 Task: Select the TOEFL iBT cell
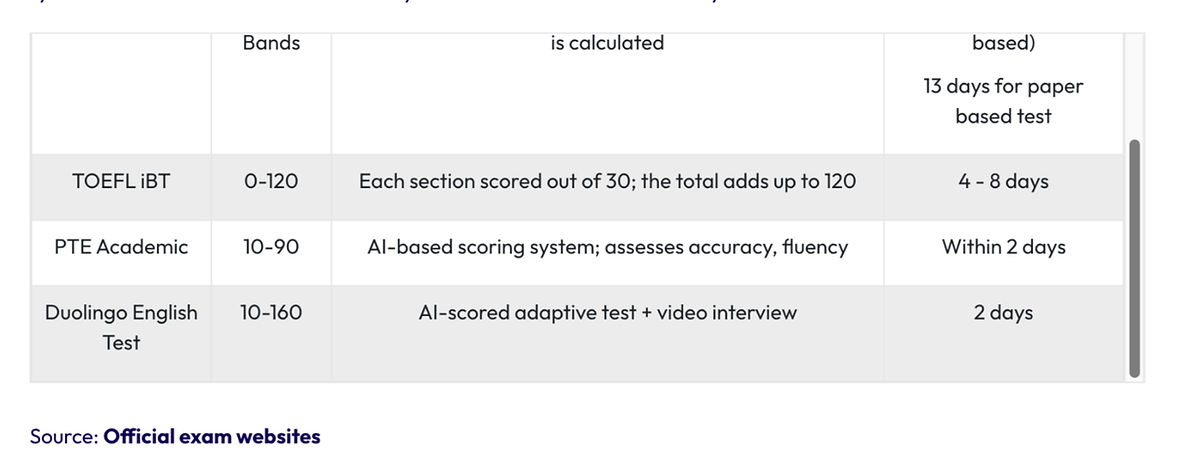(121, 182)
